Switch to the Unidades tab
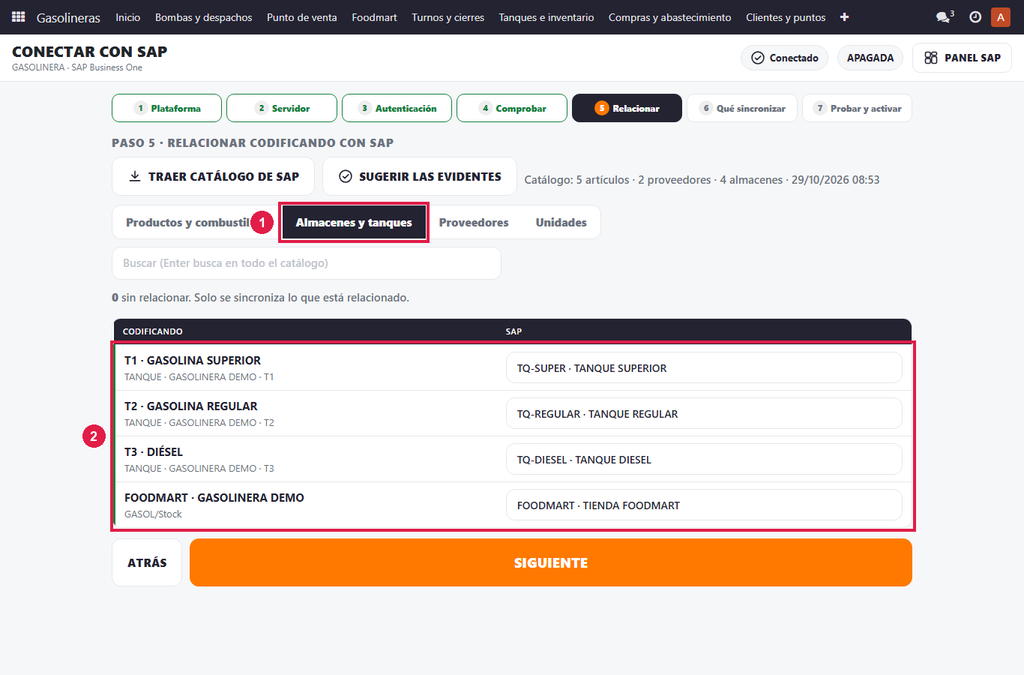The width and height of the screenshot is (1024, 675). [x=561, y=223]
